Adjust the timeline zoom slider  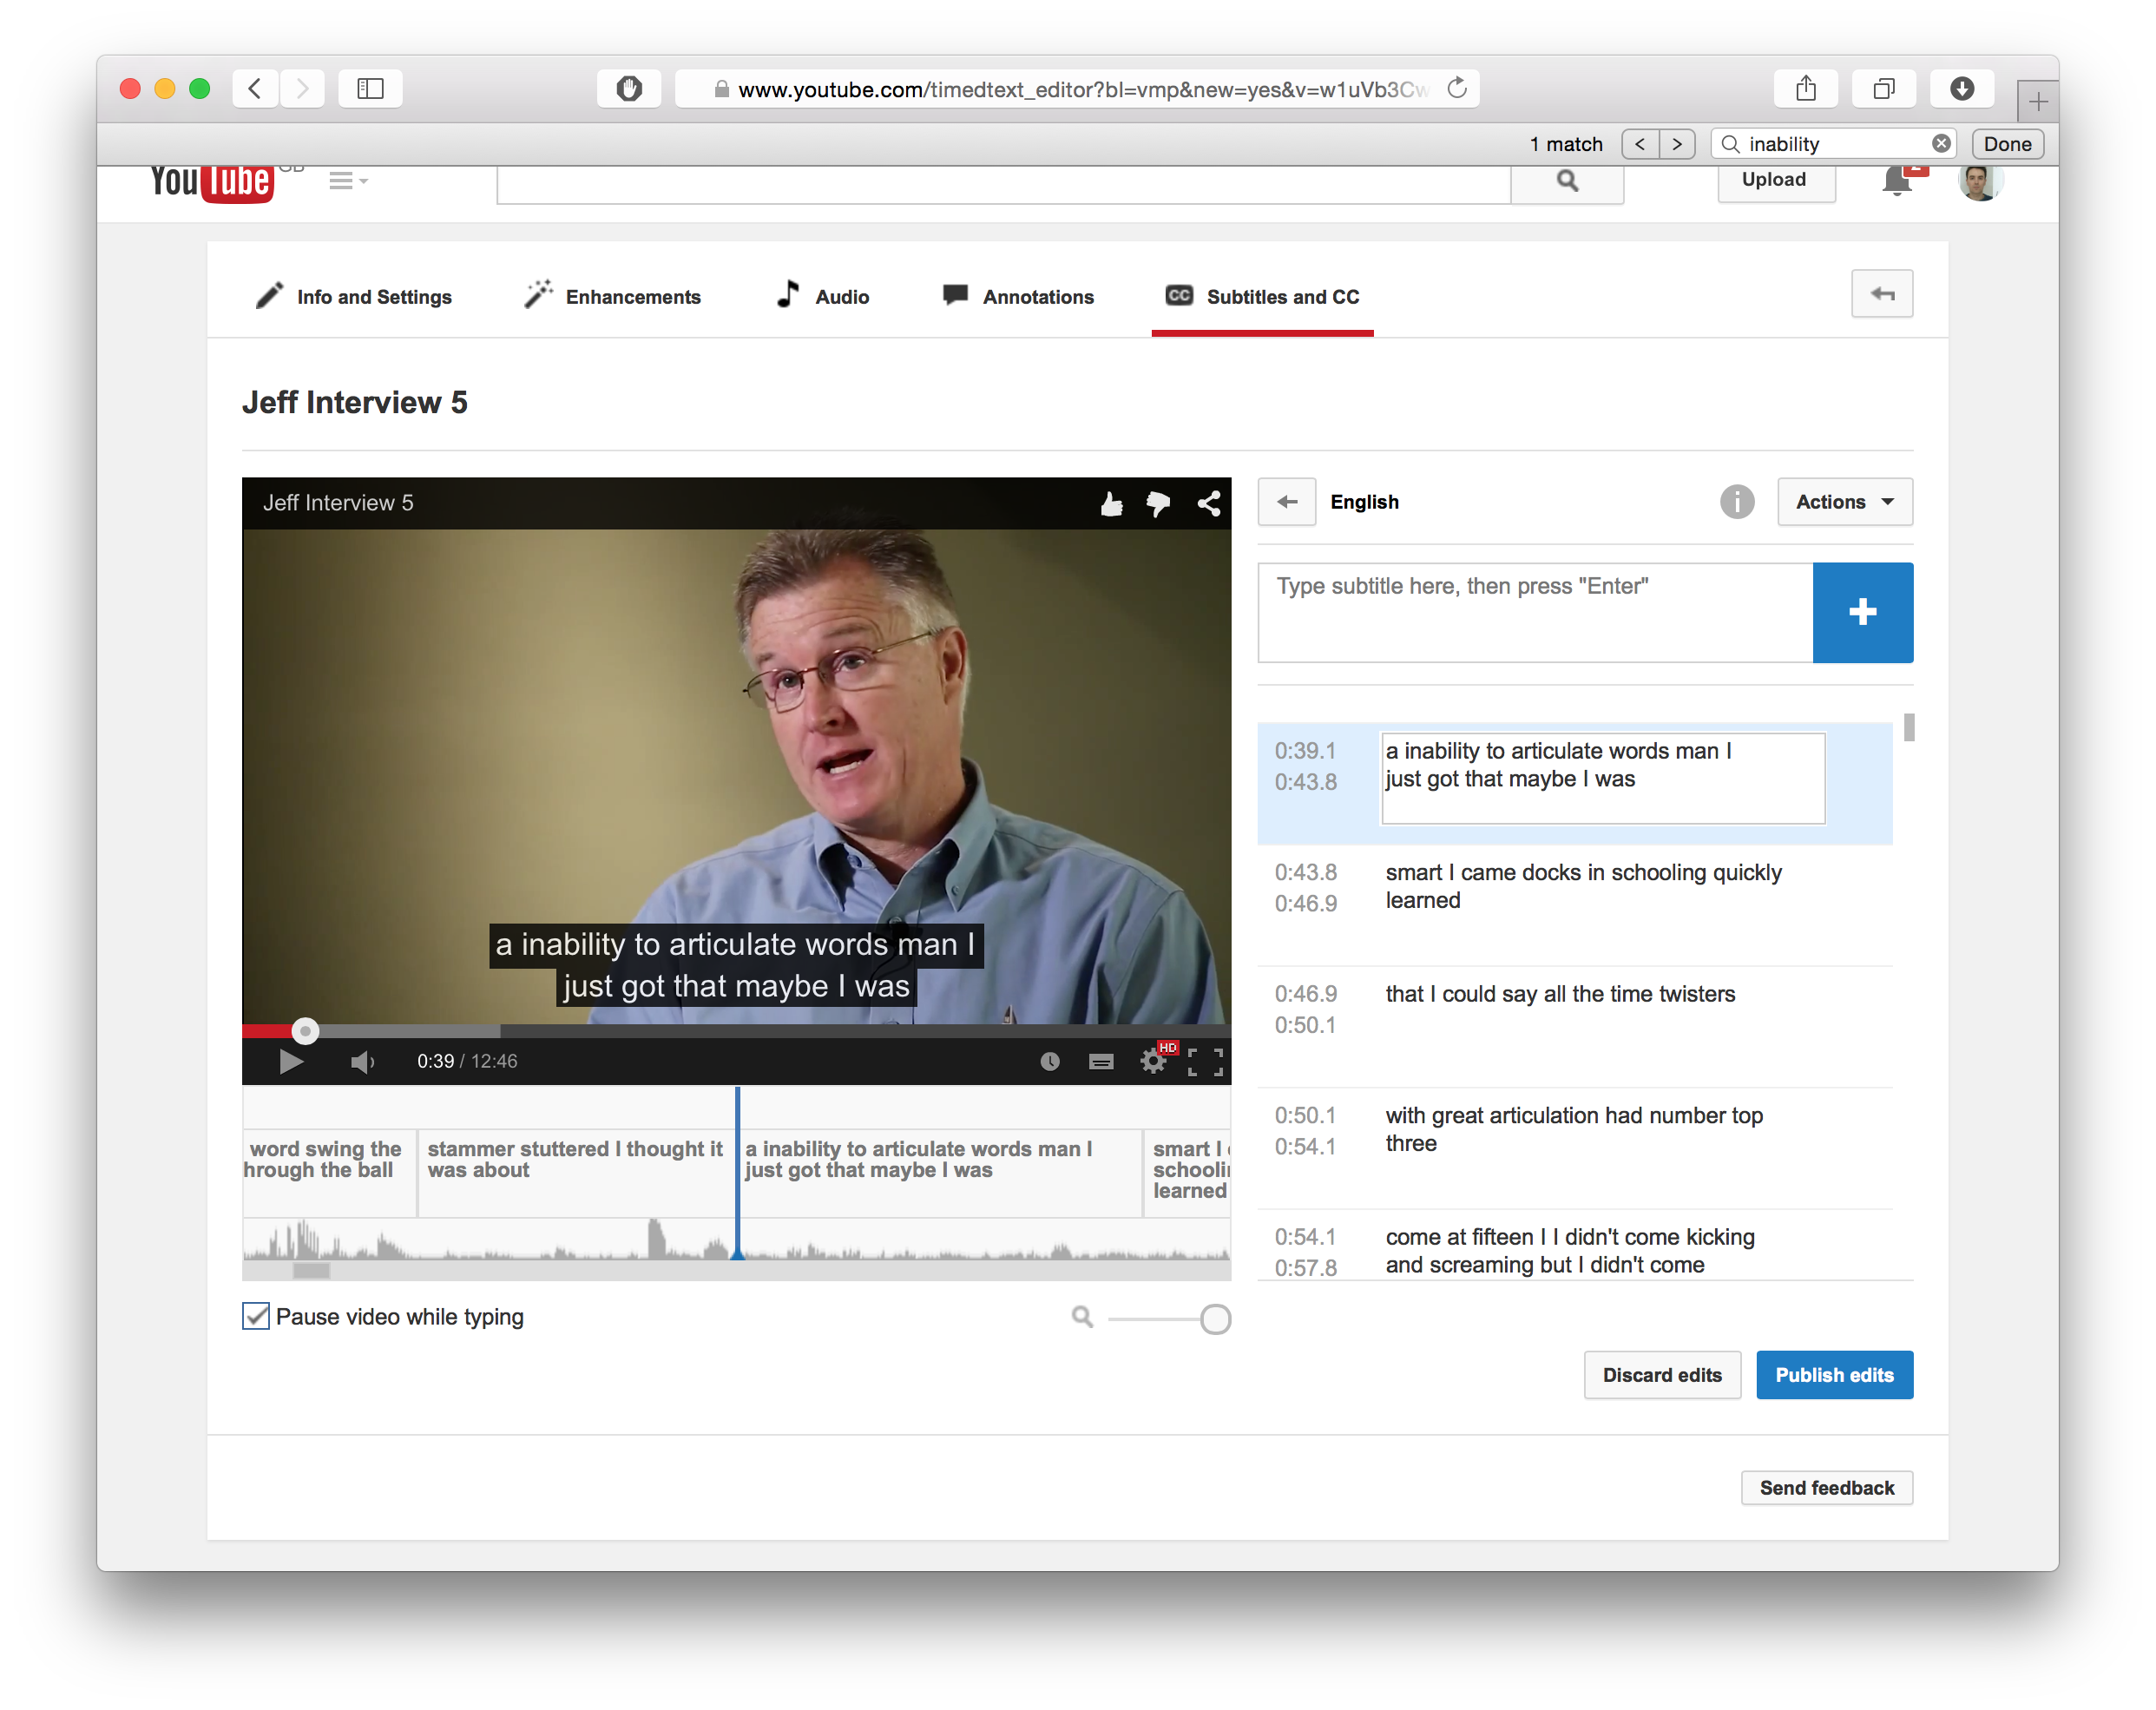click(x=1215, y=1319)
